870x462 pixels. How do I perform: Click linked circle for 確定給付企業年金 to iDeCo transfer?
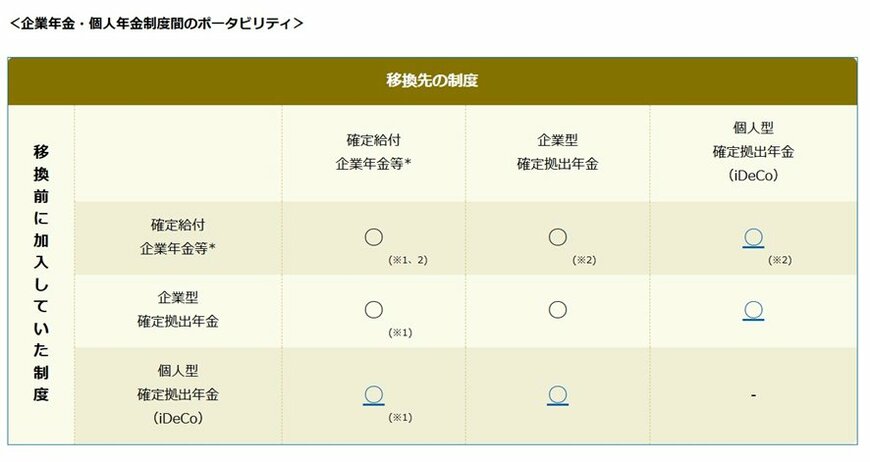[x=753, y=237]
